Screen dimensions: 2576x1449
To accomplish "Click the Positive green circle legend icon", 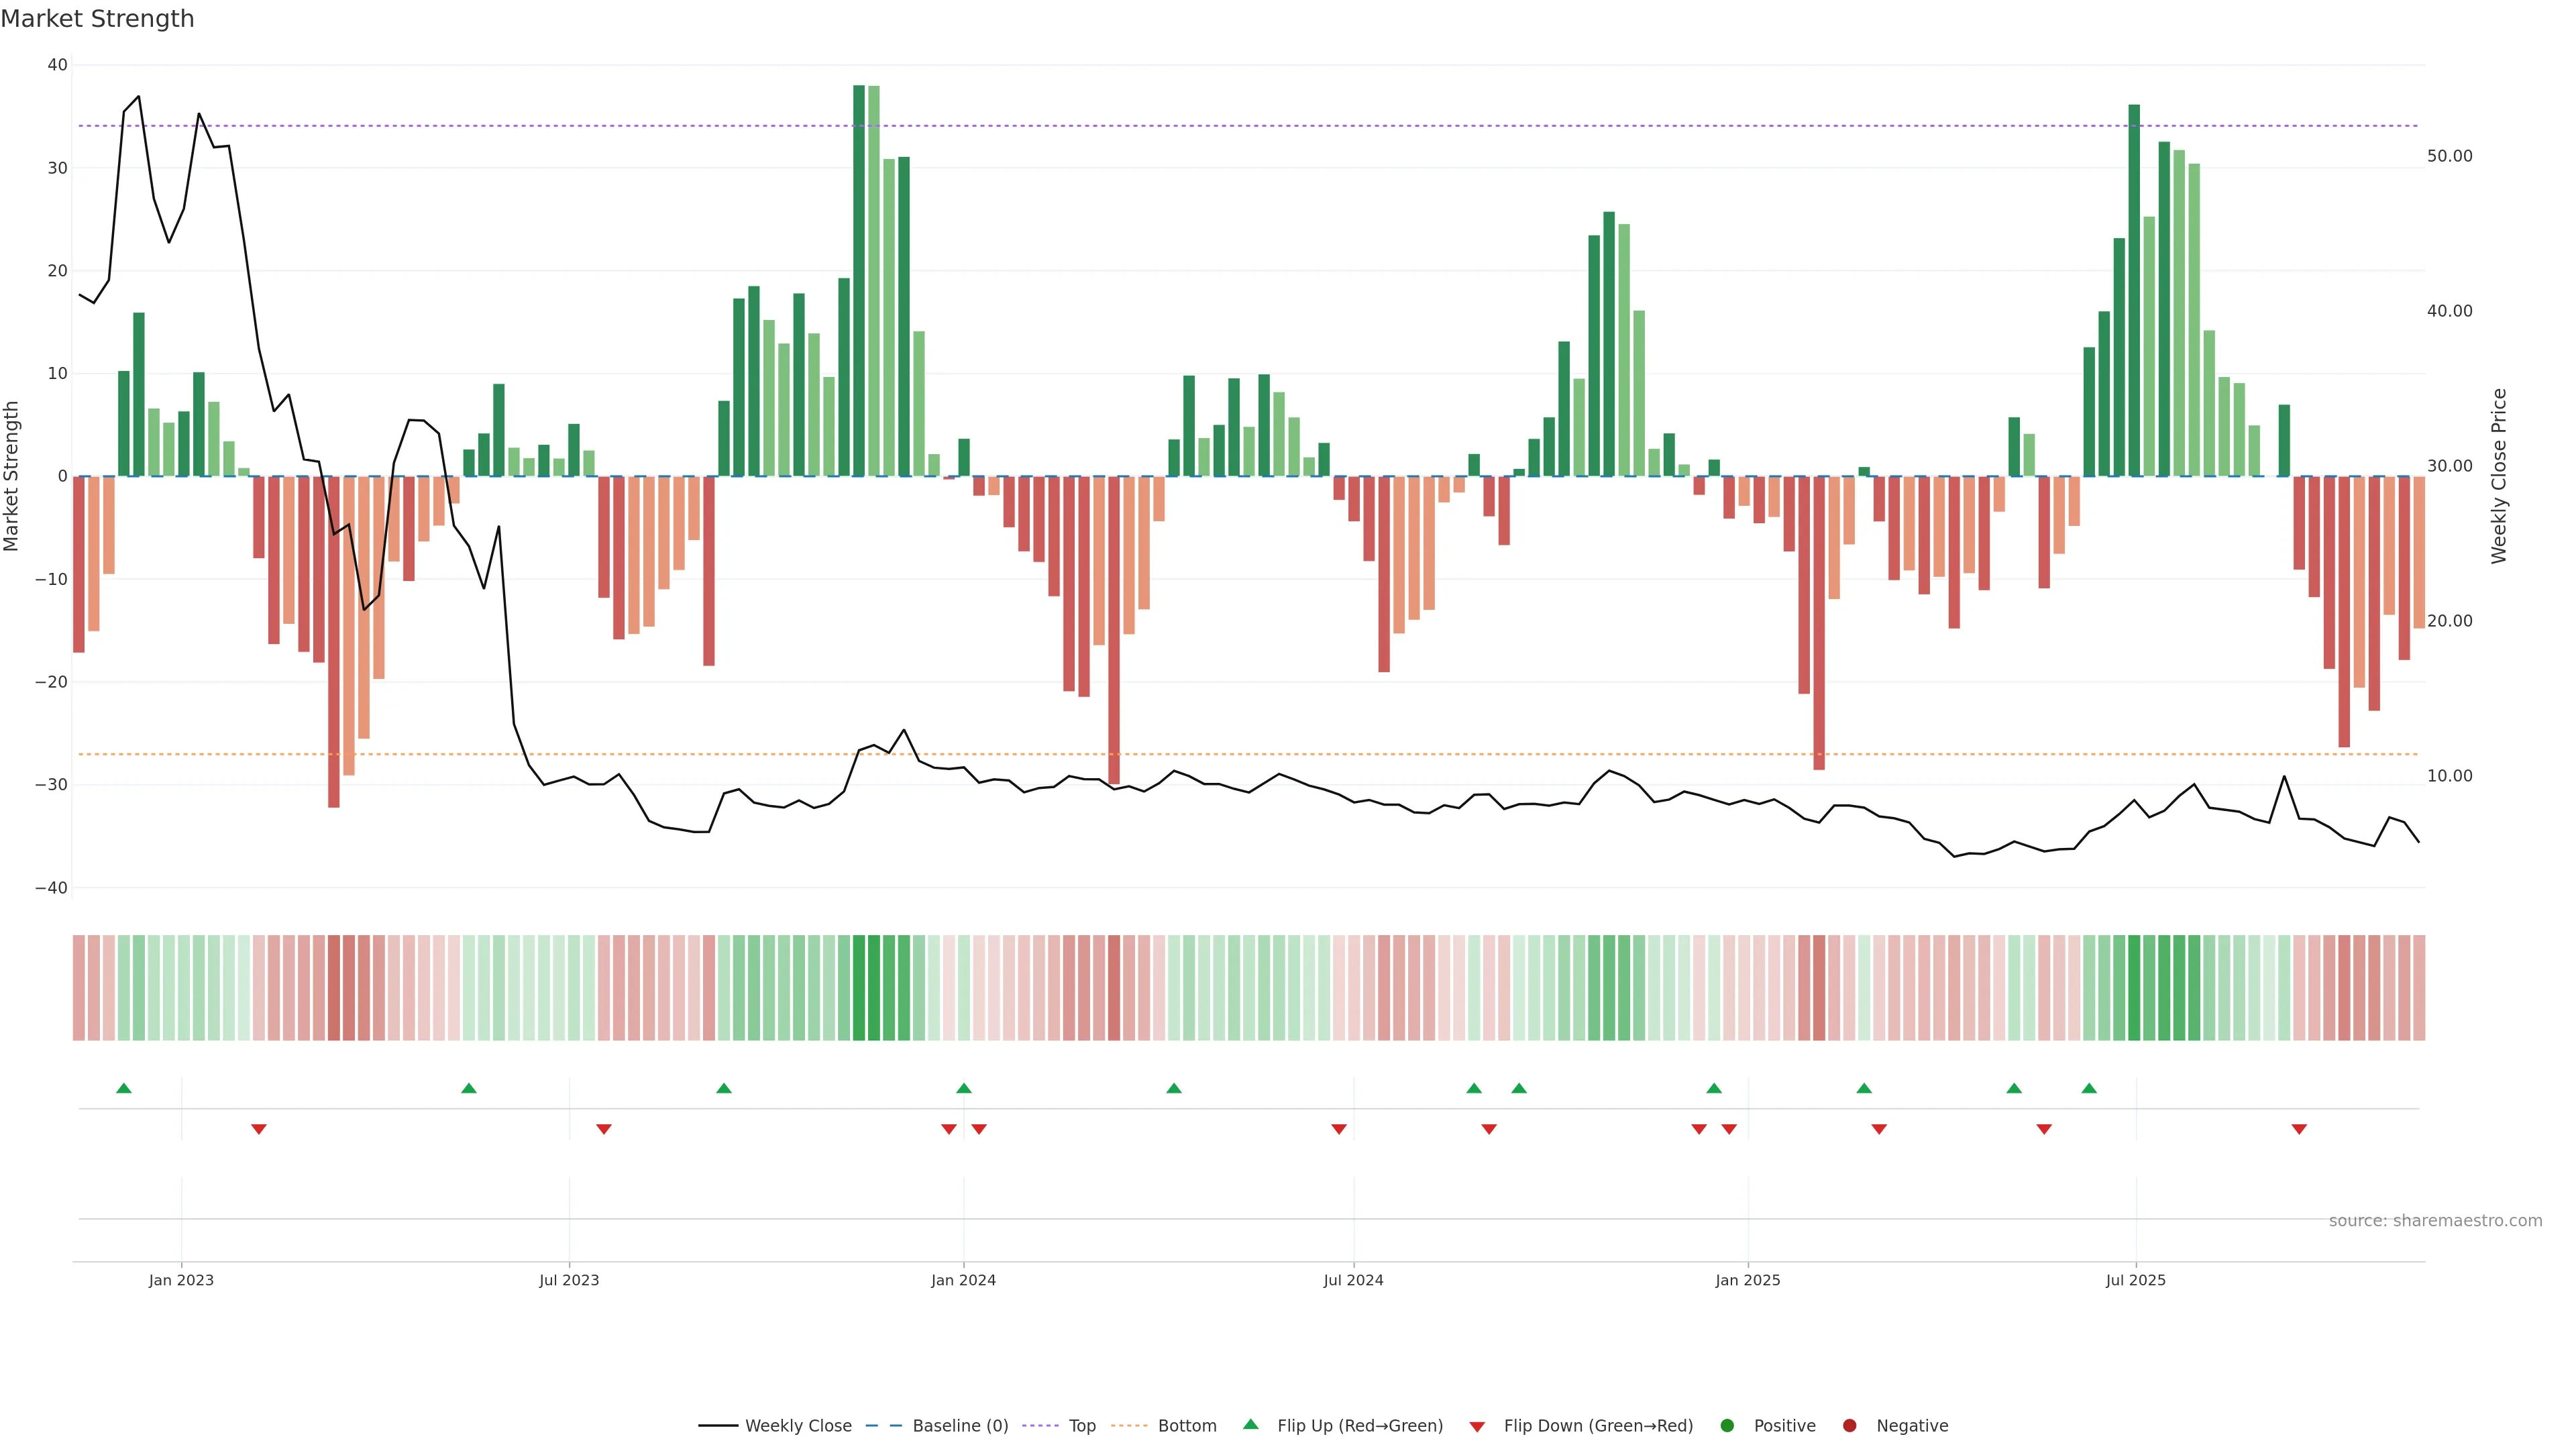I will coord(1727,1426).
